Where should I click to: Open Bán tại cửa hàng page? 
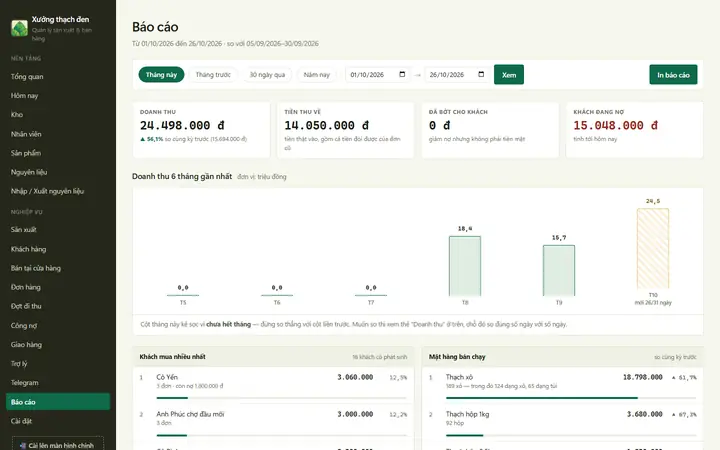[x=57, y=268]
